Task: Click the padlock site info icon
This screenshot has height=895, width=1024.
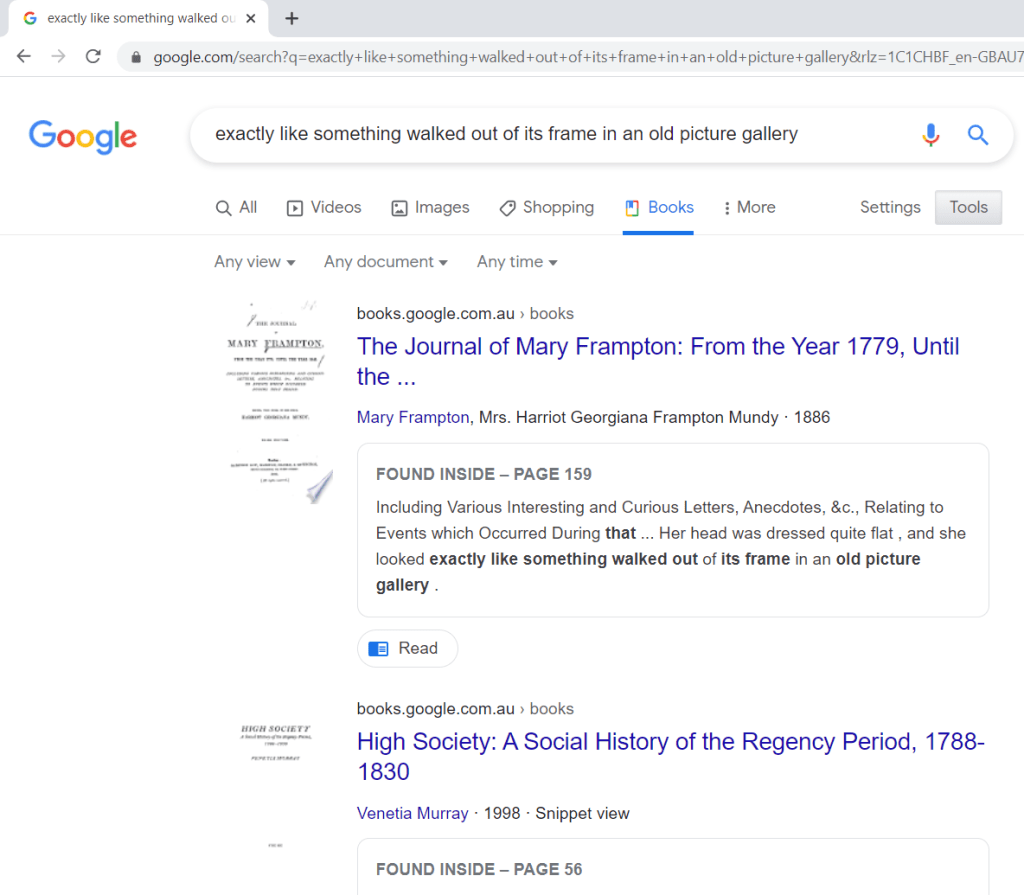Action: pos(136,57)
